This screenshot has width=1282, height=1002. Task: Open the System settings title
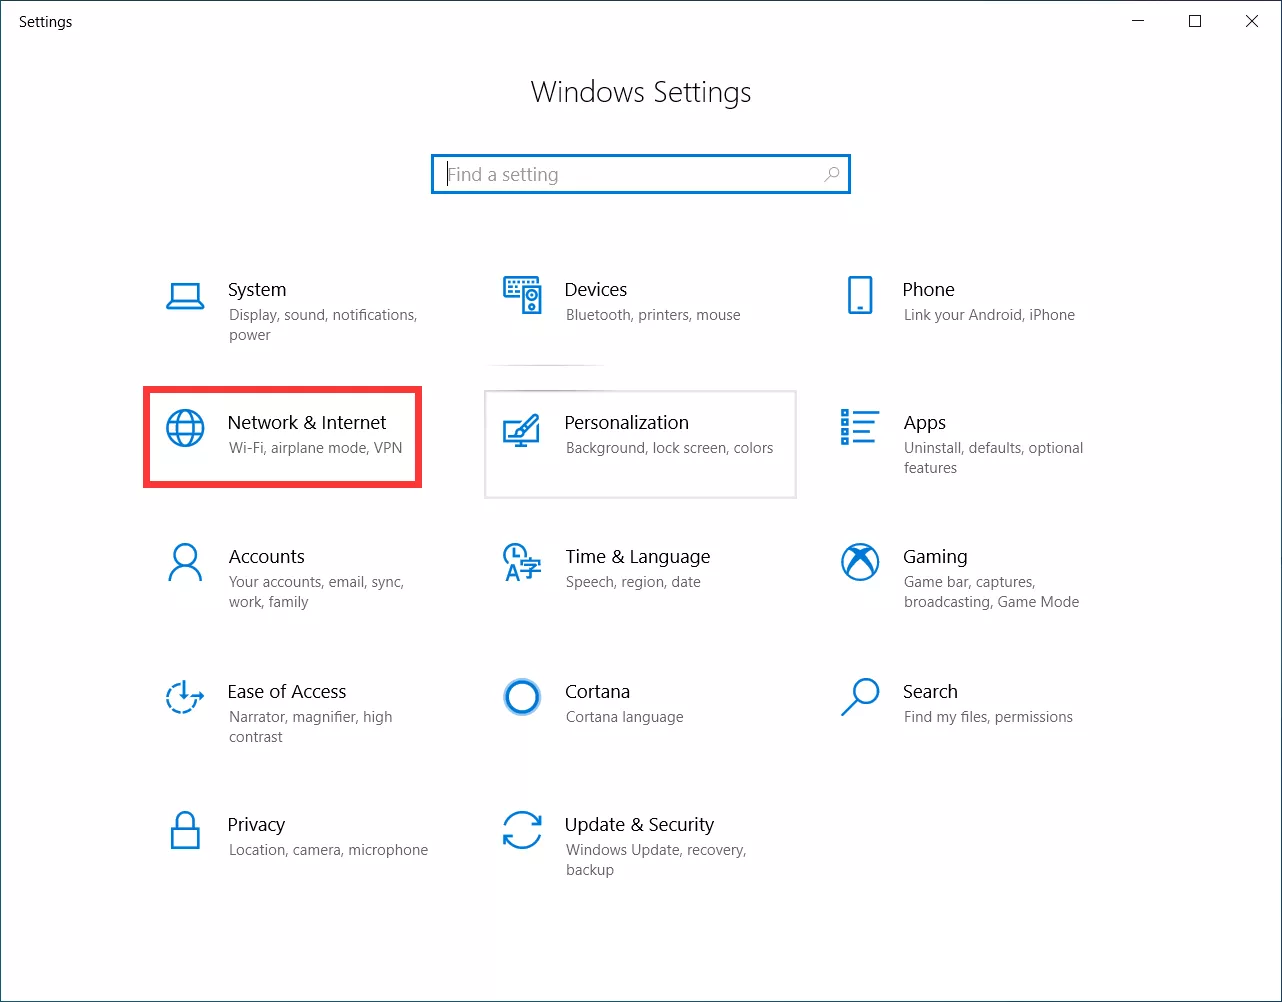pyautogui.click(x=257, y=289)
